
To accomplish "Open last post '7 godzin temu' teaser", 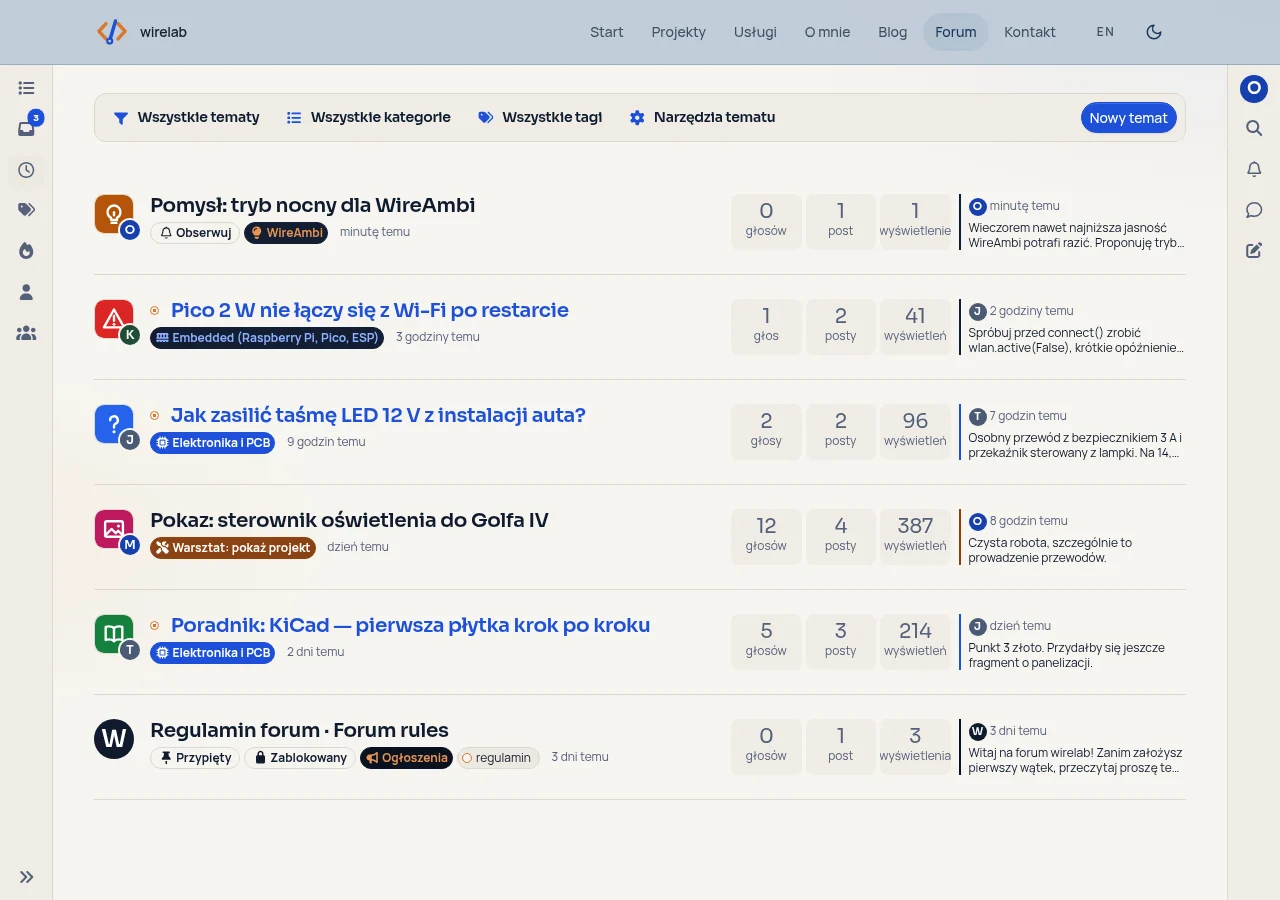I will coord(1028,416).
